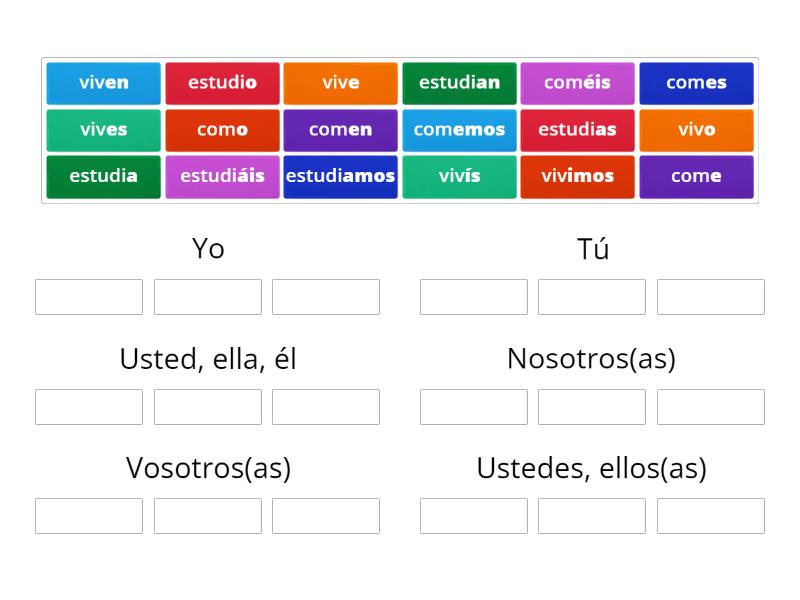Click the last empty box under Ustedes, ellos(as)

710,516
